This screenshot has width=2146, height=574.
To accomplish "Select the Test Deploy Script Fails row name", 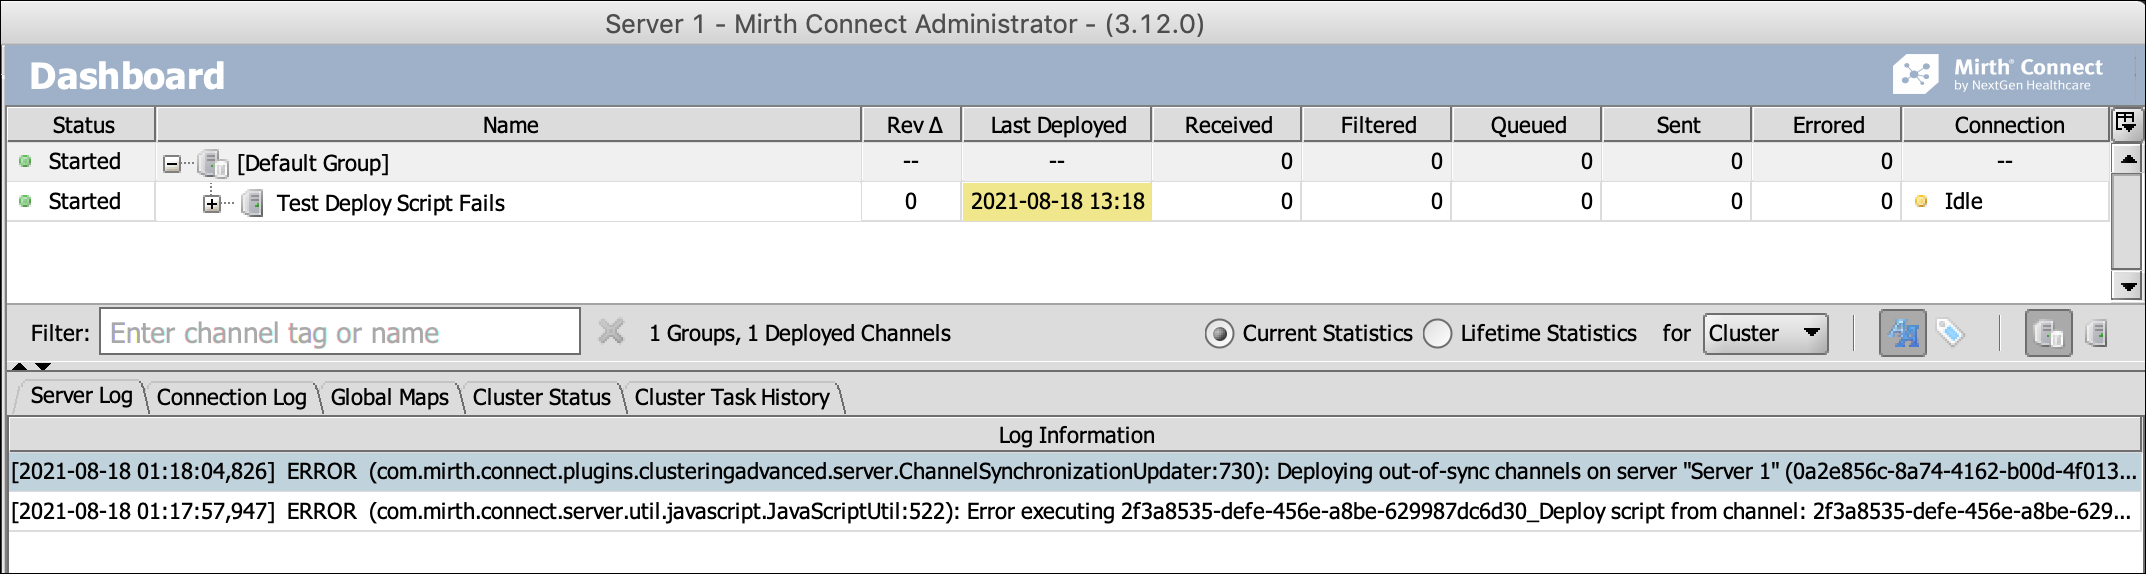I will (390, 203).
